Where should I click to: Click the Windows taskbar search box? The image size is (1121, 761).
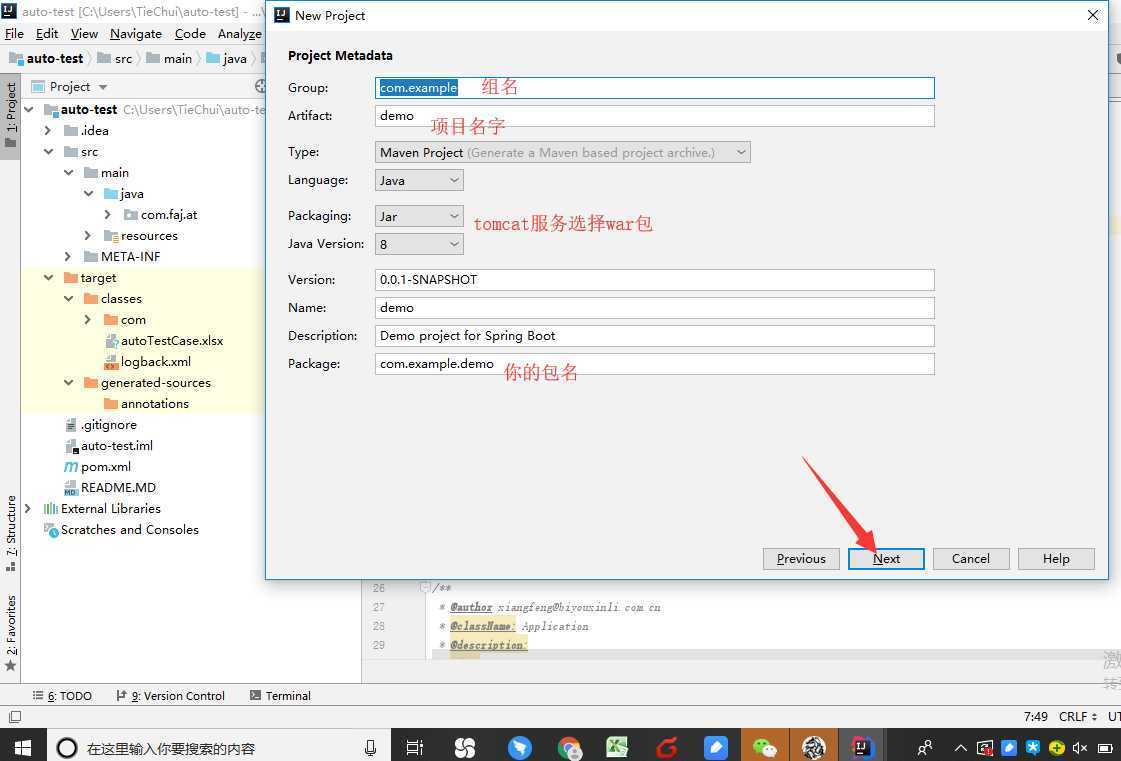[x=219, y=748]
